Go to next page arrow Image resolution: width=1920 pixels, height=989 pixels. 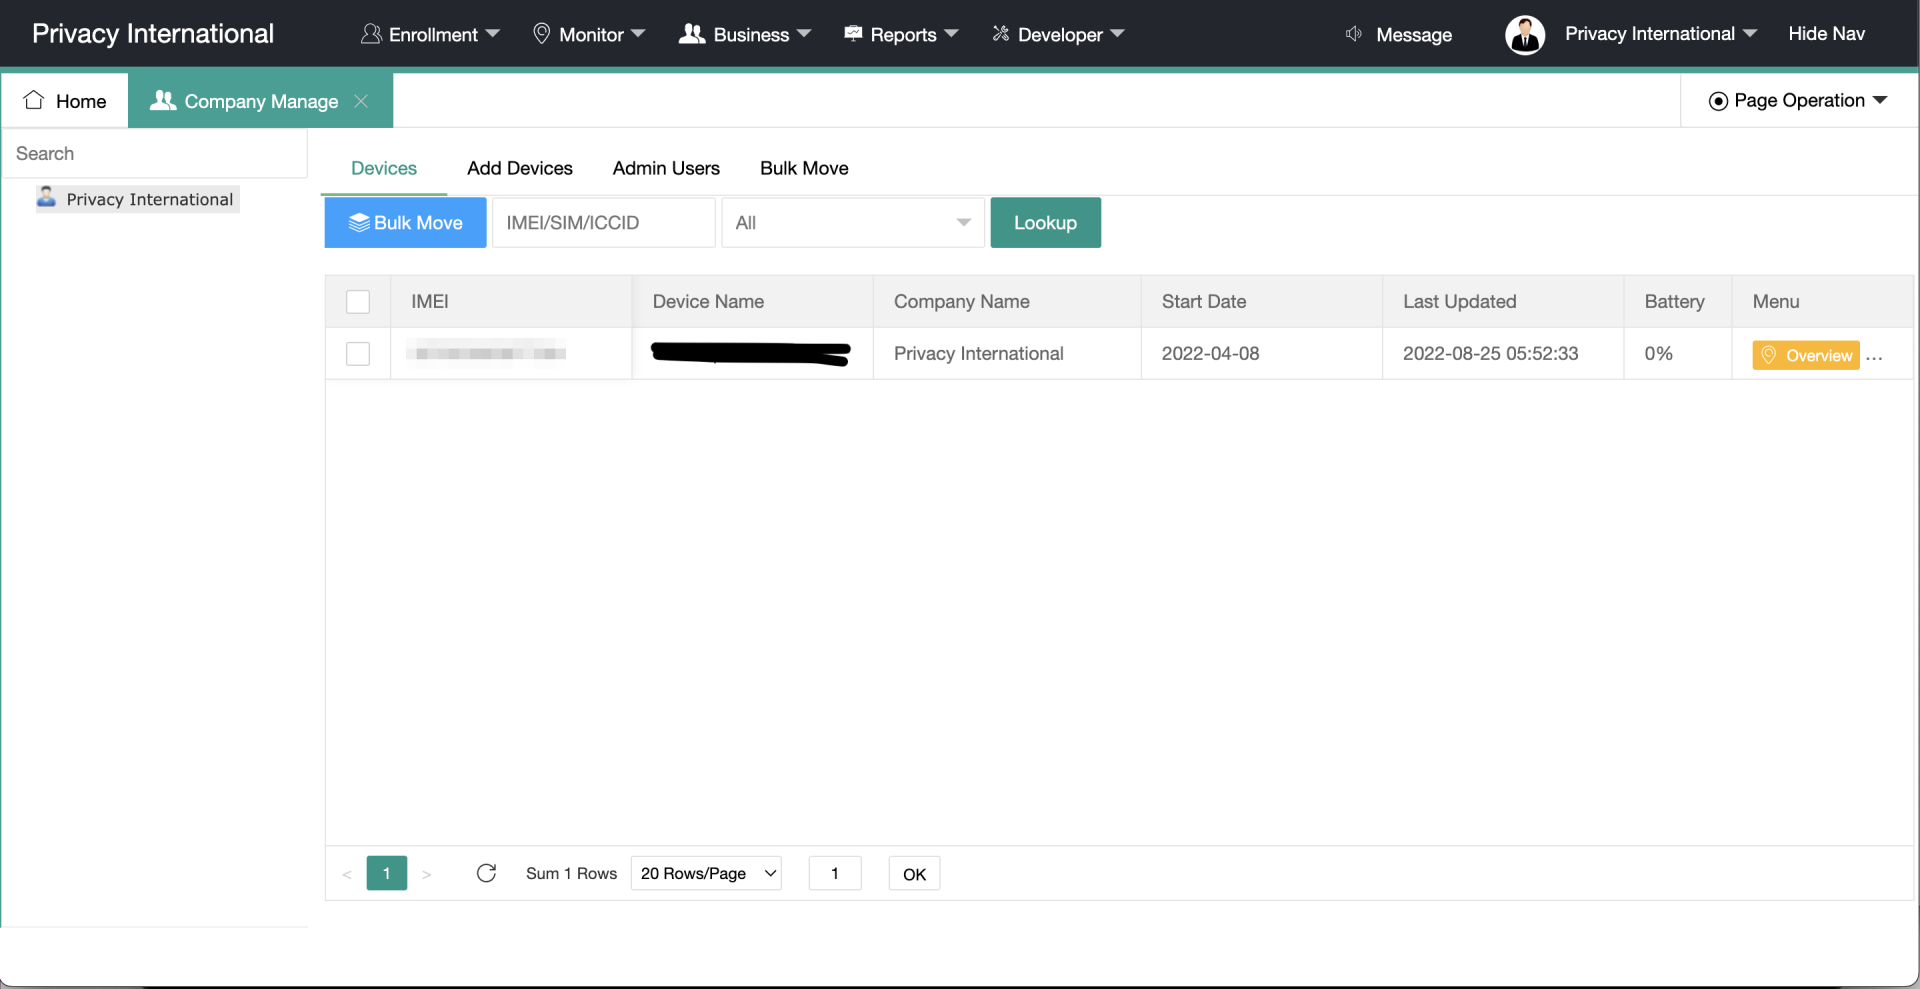point(427,874)
